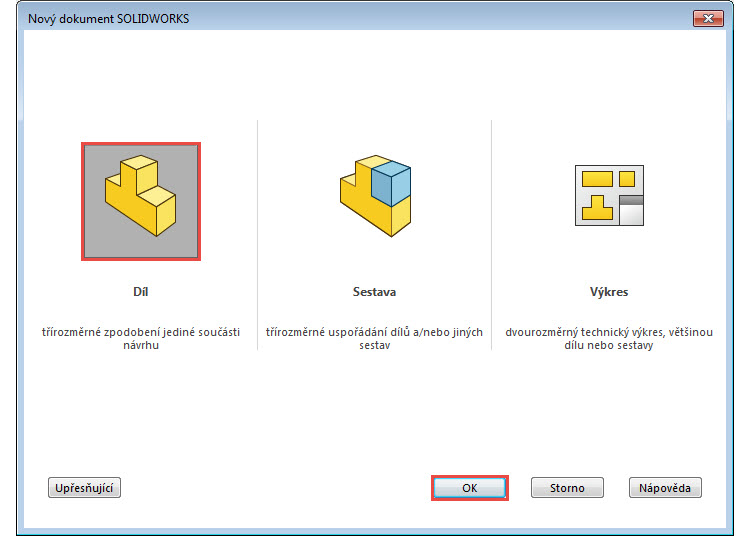Select the Sestava assembly icon

(x=374, y=196)
